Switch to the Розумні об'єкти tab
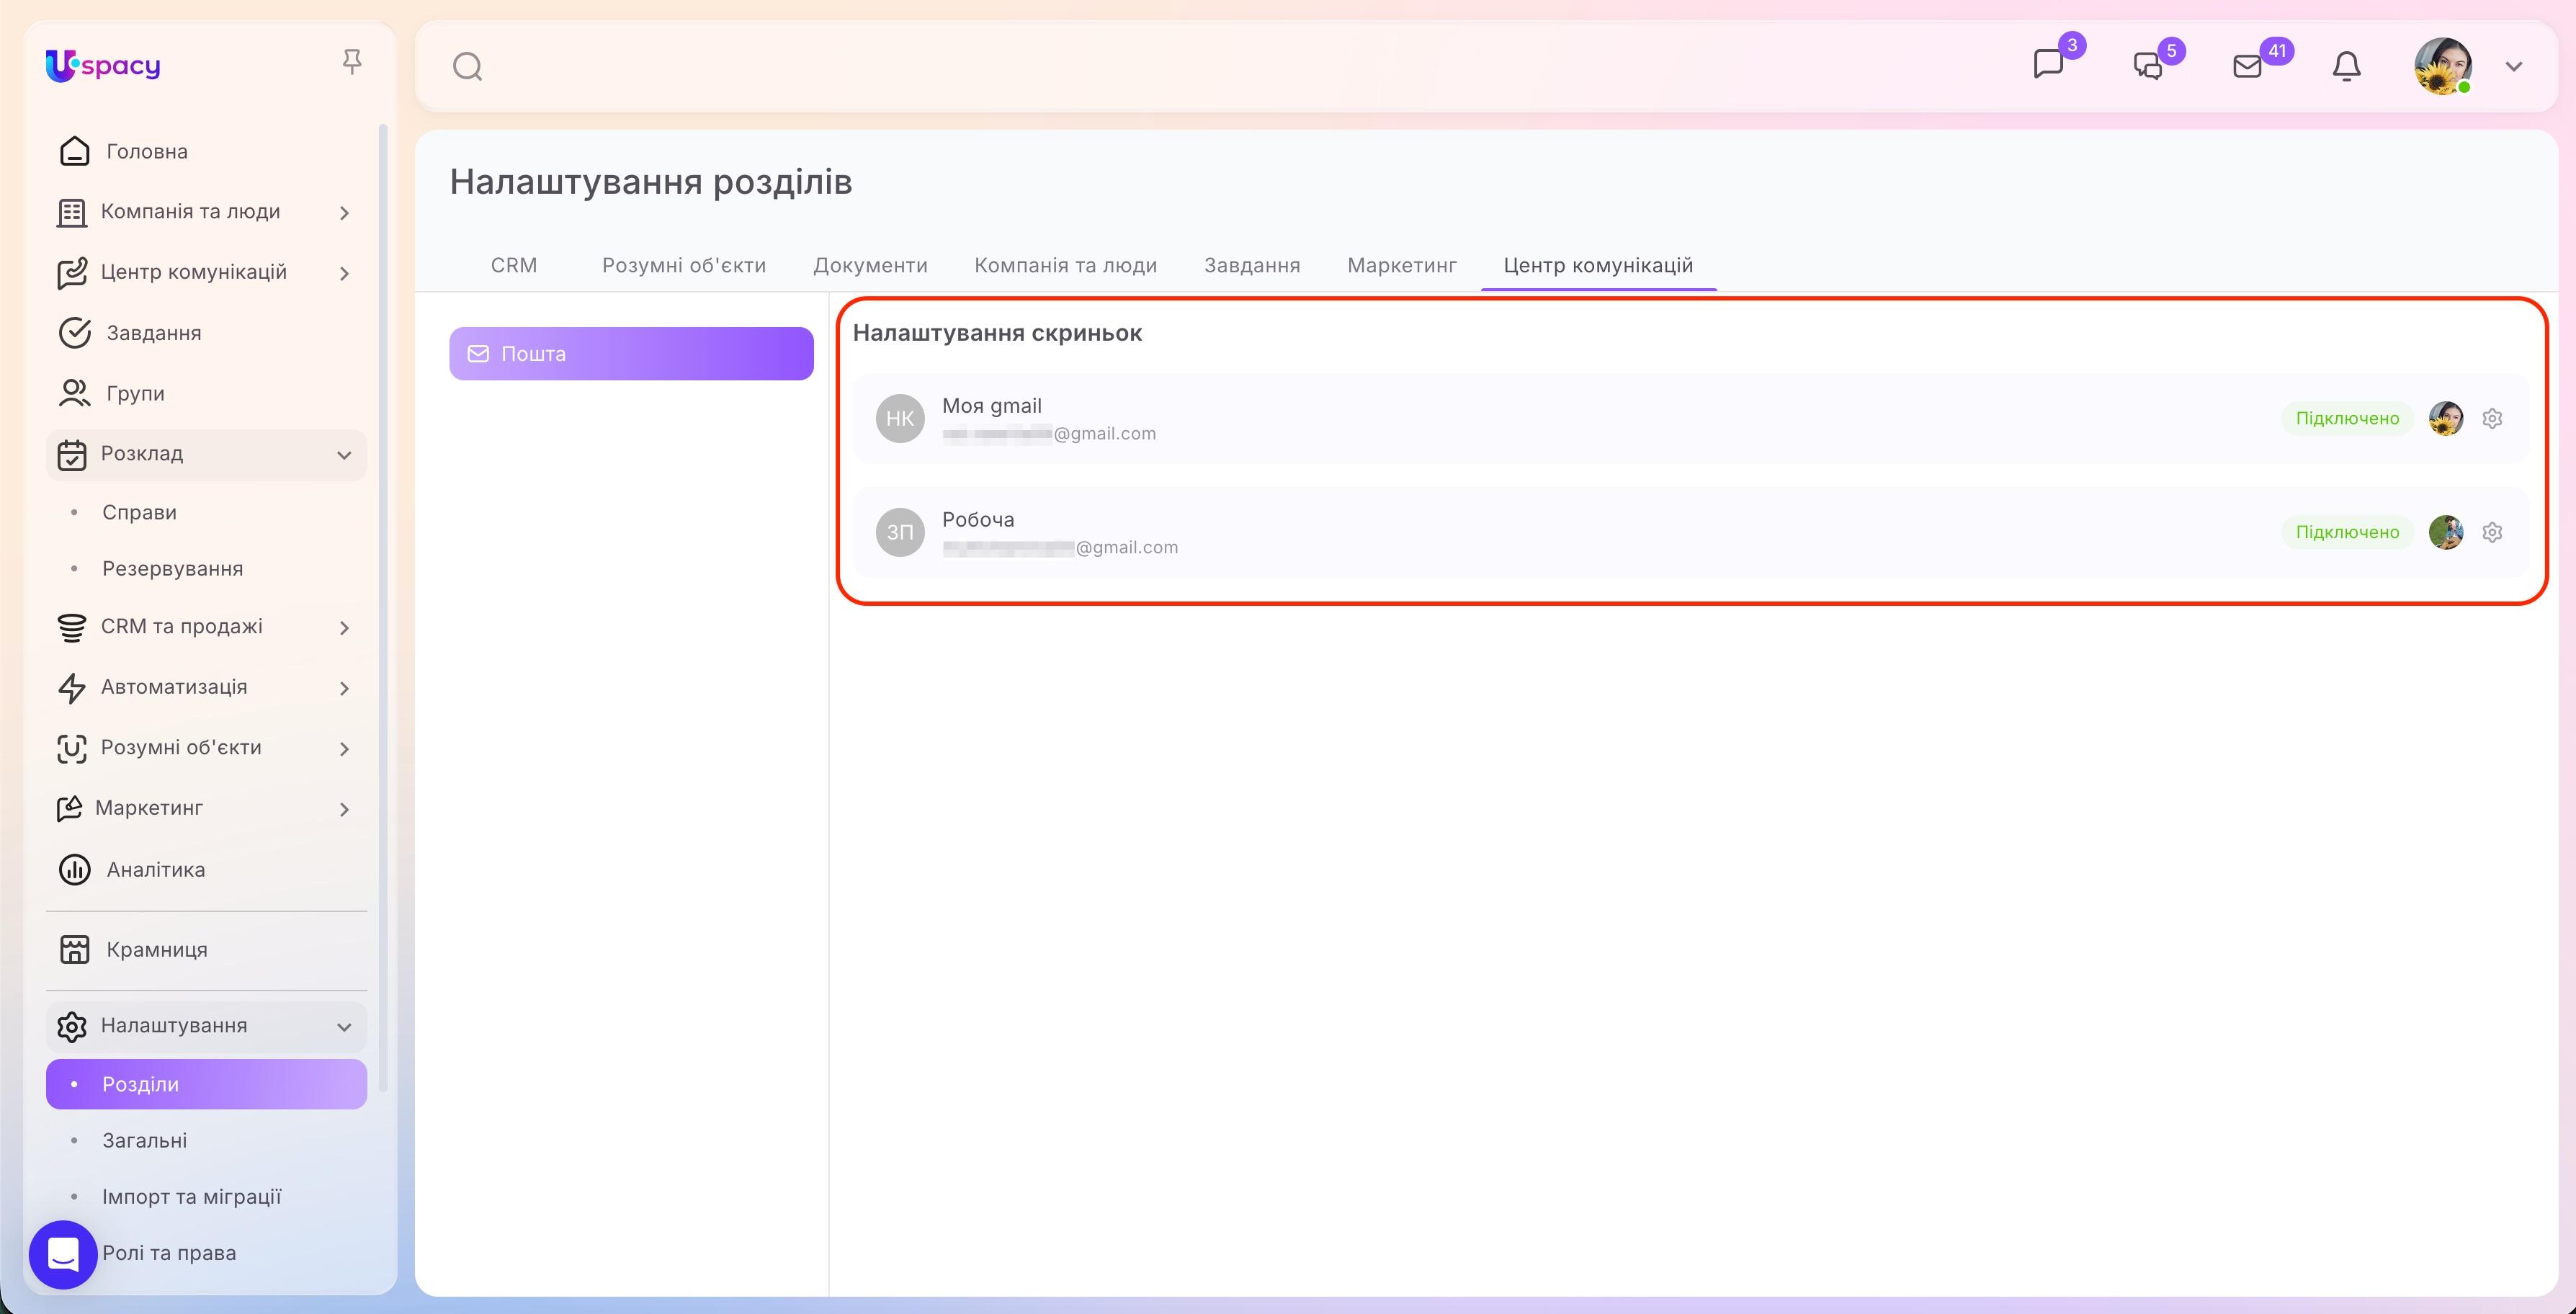Image resolution: width=2576 pixels, height=1314 pixels. (x=684, y=265)
